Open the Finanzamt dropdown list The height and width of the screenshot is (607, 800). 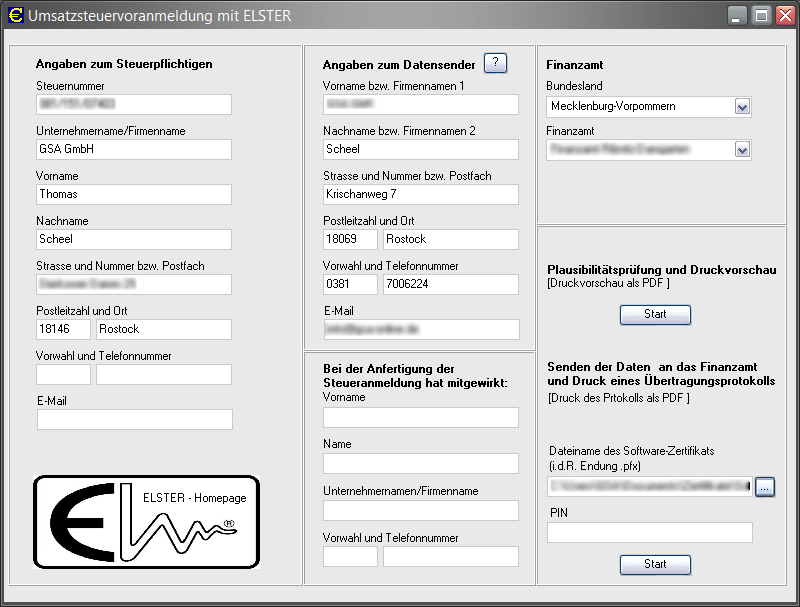[x=742, y=149]
